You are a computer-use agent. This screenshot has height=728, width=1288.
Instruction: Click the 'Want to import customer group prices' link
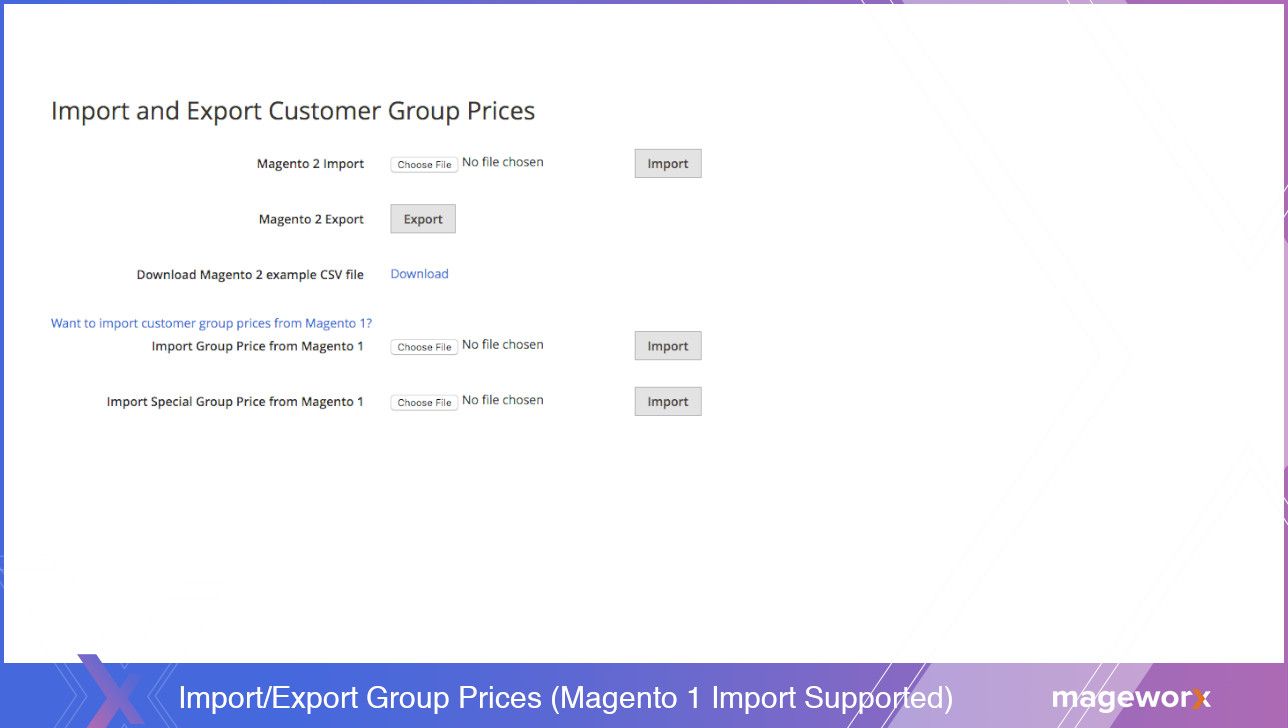211,323
